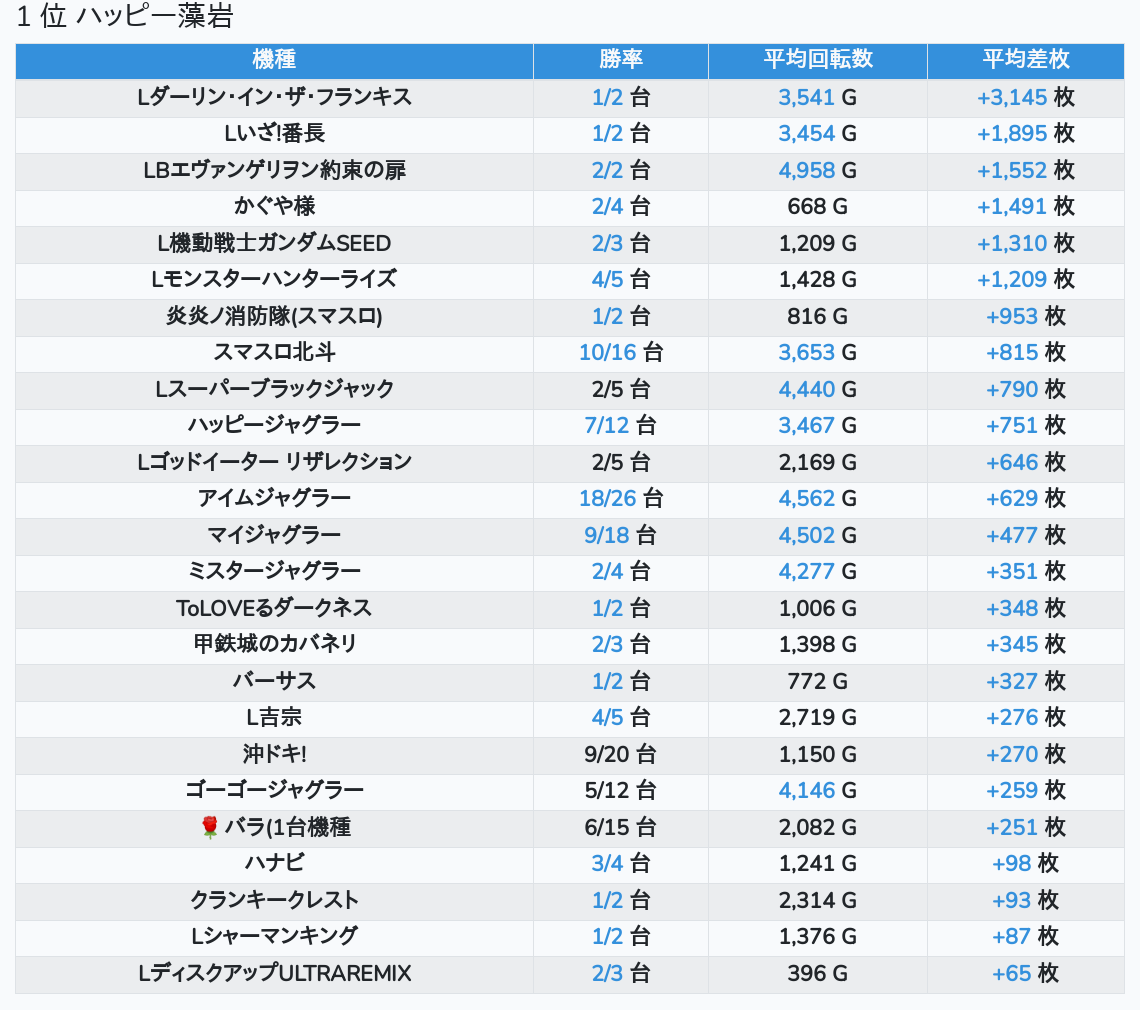Click the +646 difference value

click(1012, 462)
